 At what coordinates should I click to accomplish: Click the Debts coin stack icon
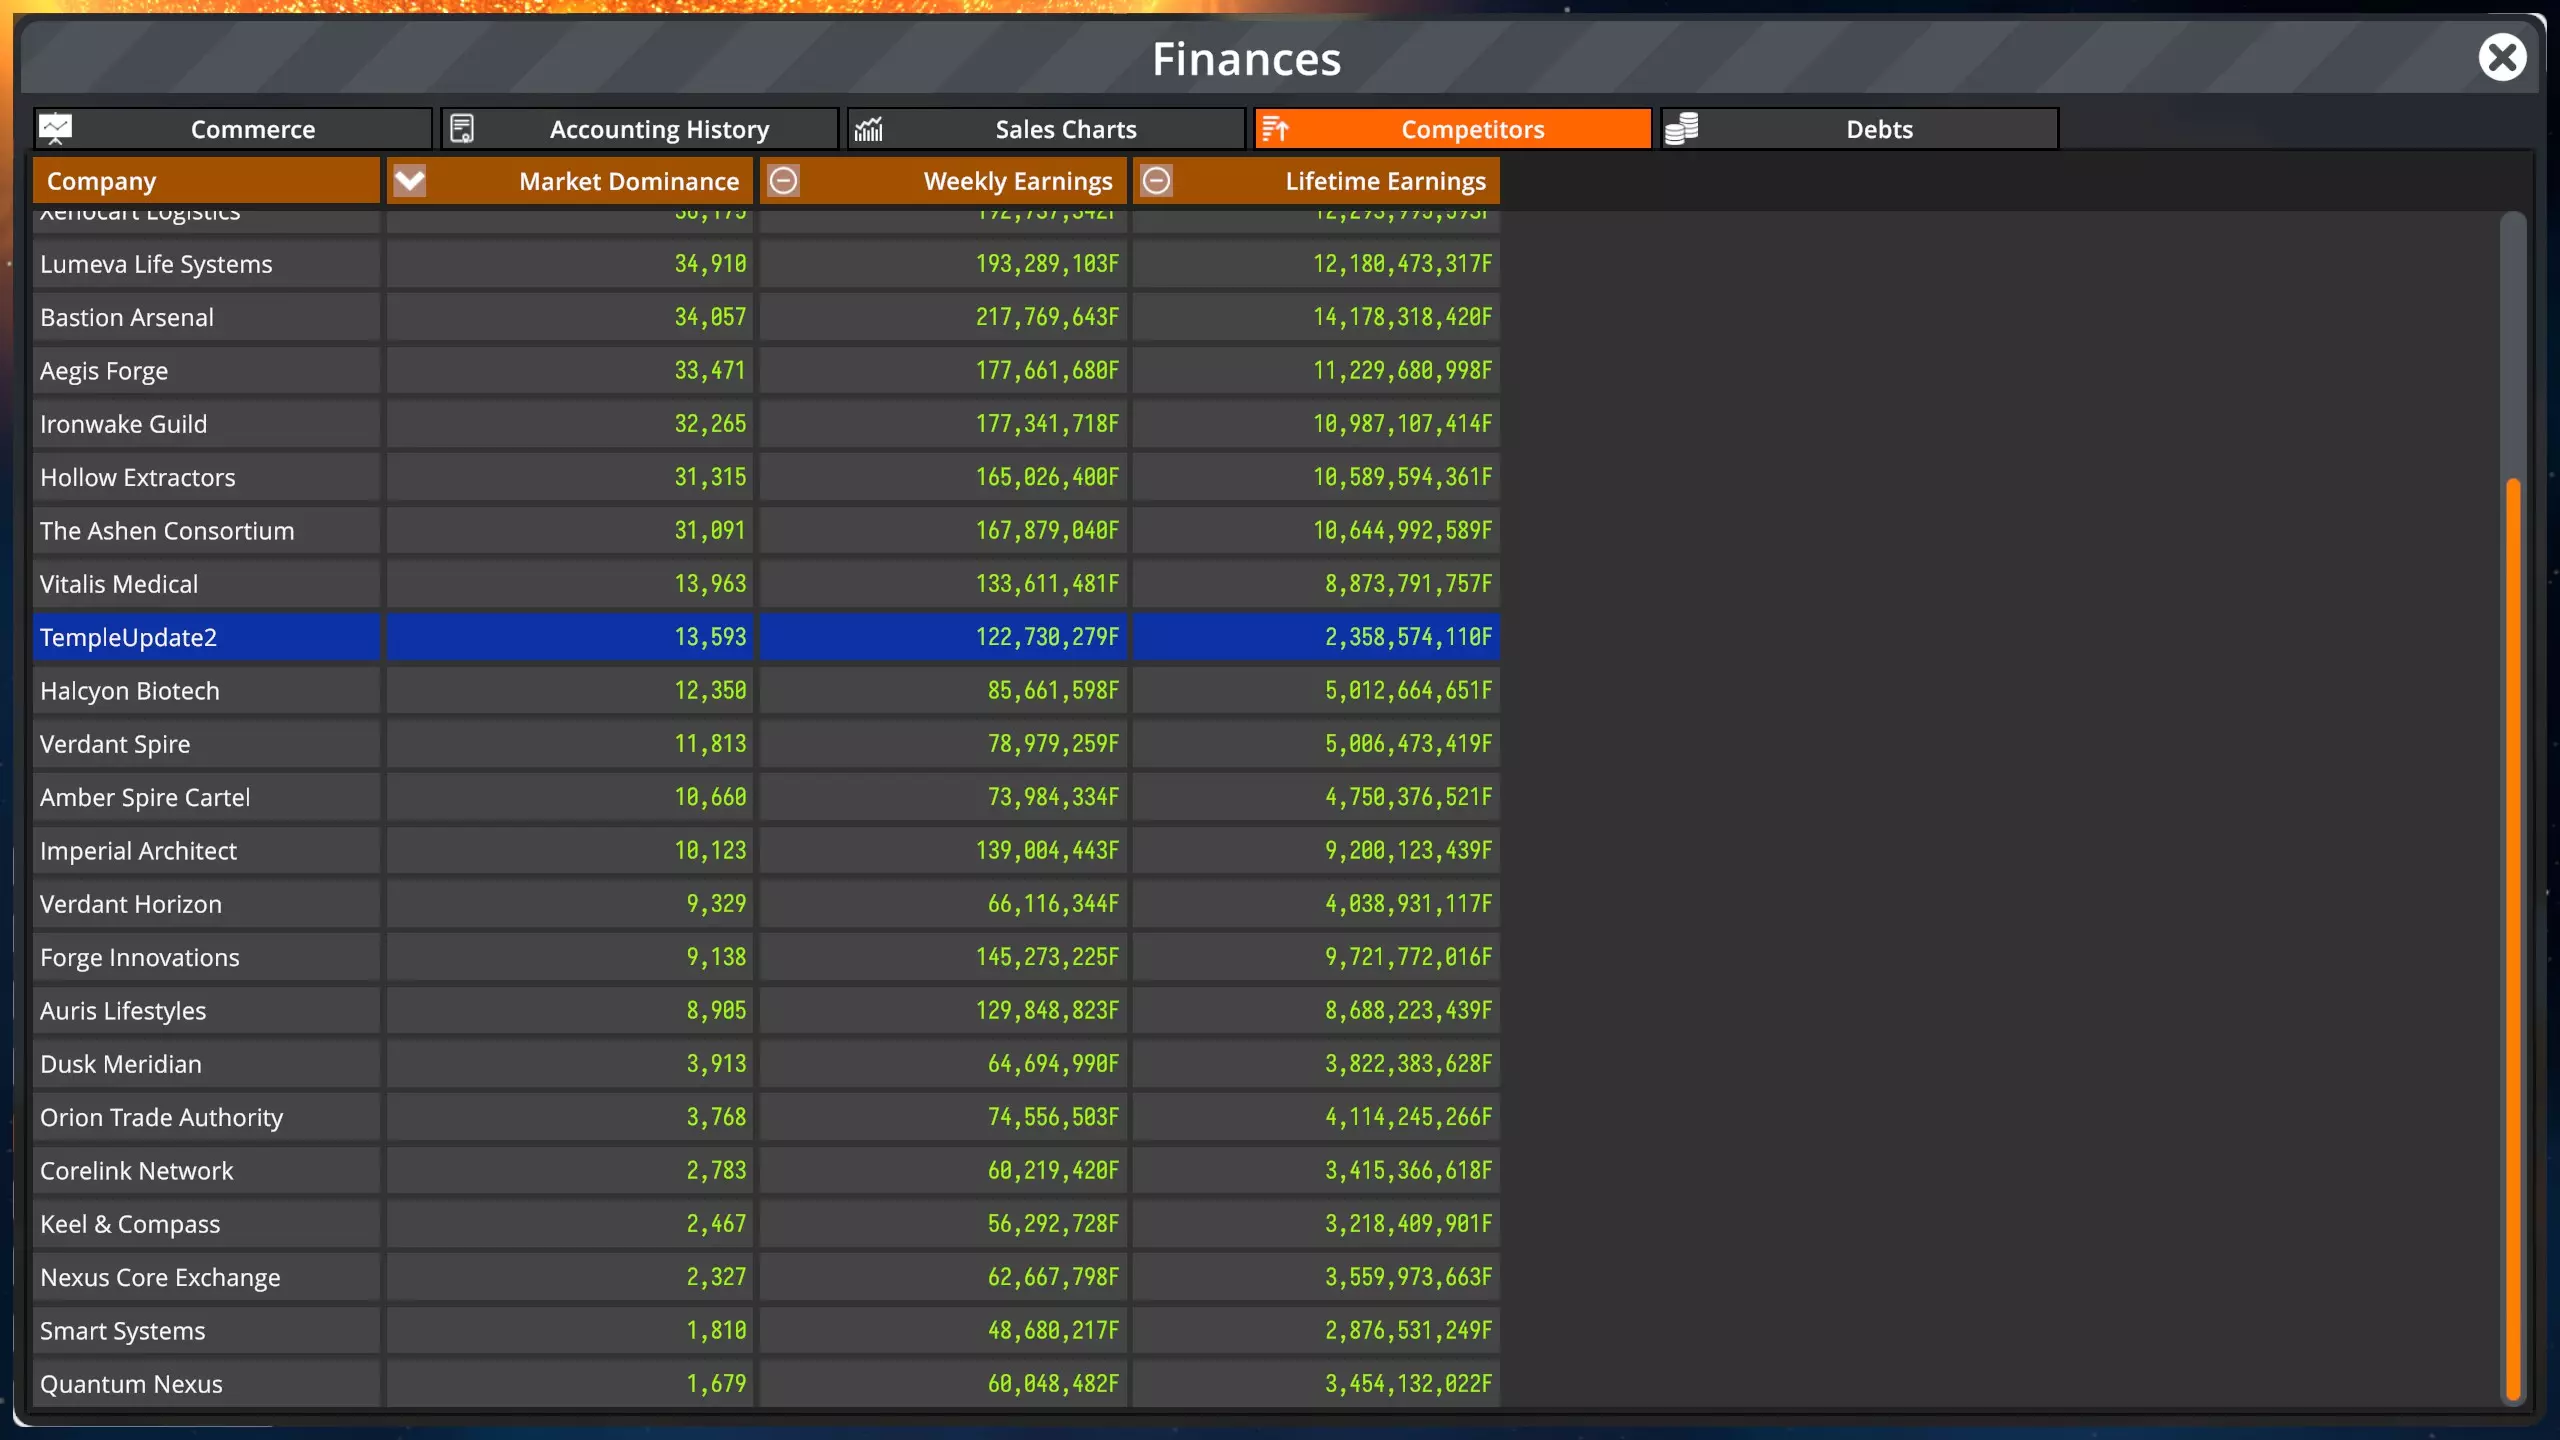pos(1682,129)
